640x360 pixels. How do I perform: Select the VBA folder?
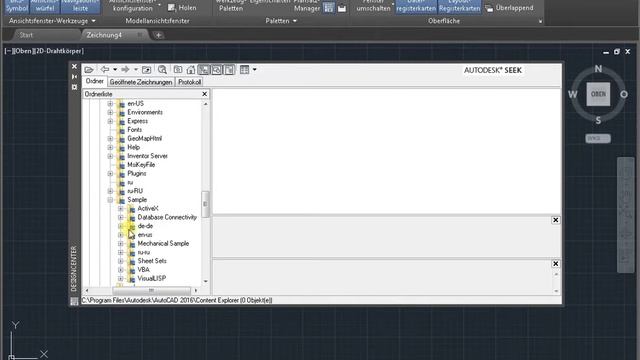pos(143,270)
